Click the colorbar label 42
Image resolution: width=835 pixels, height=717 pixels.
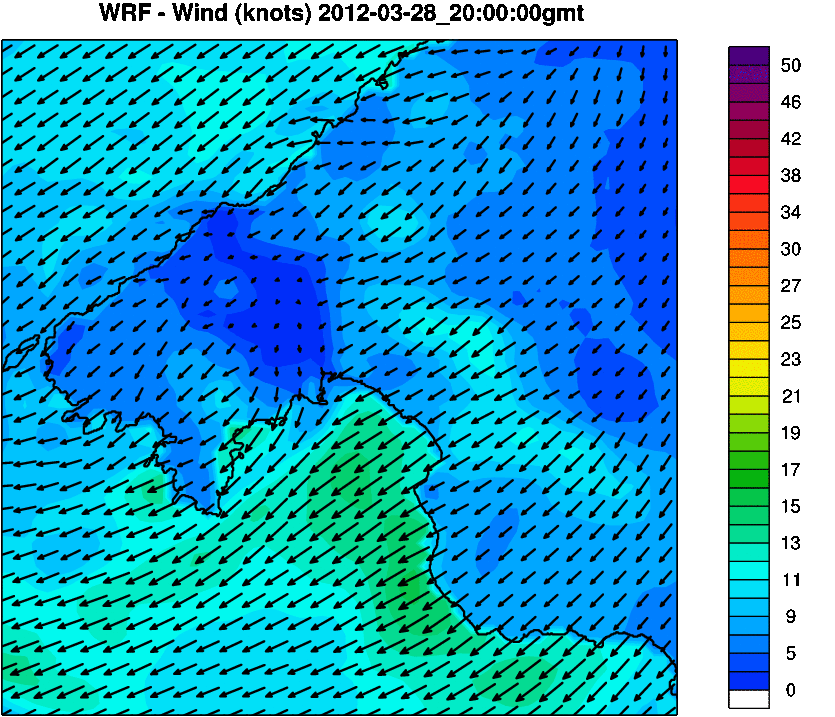tap(791, 138)
